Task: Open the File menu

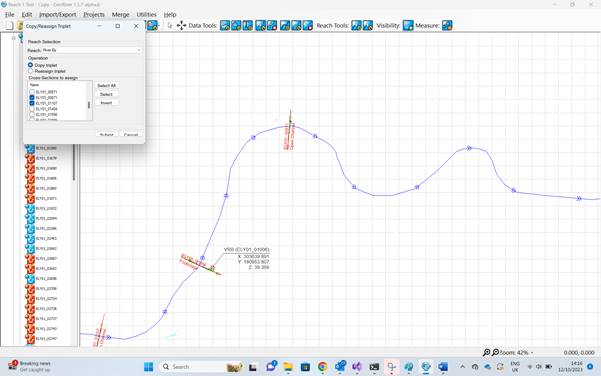Action: point(10,15)
